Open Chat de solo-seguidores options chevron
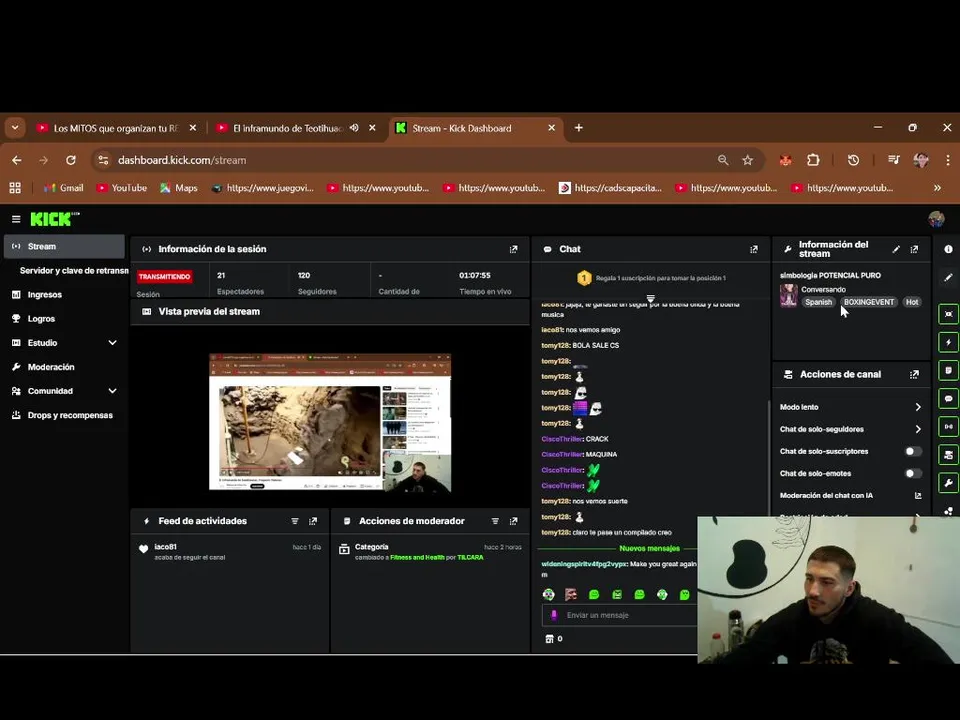The width and height of the screenshot is (960, 720). tap(918, 429)
